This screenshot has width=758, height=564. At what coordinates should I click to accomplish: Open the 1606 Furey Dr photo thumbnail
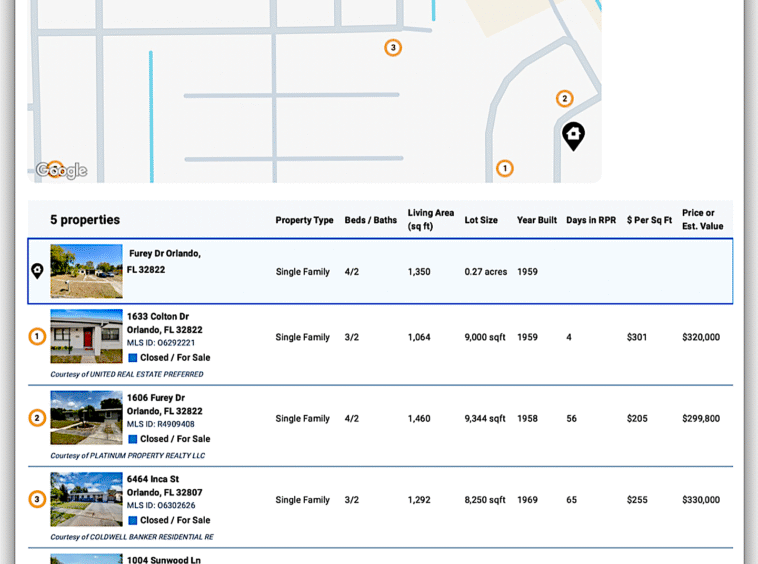[86, 418]
